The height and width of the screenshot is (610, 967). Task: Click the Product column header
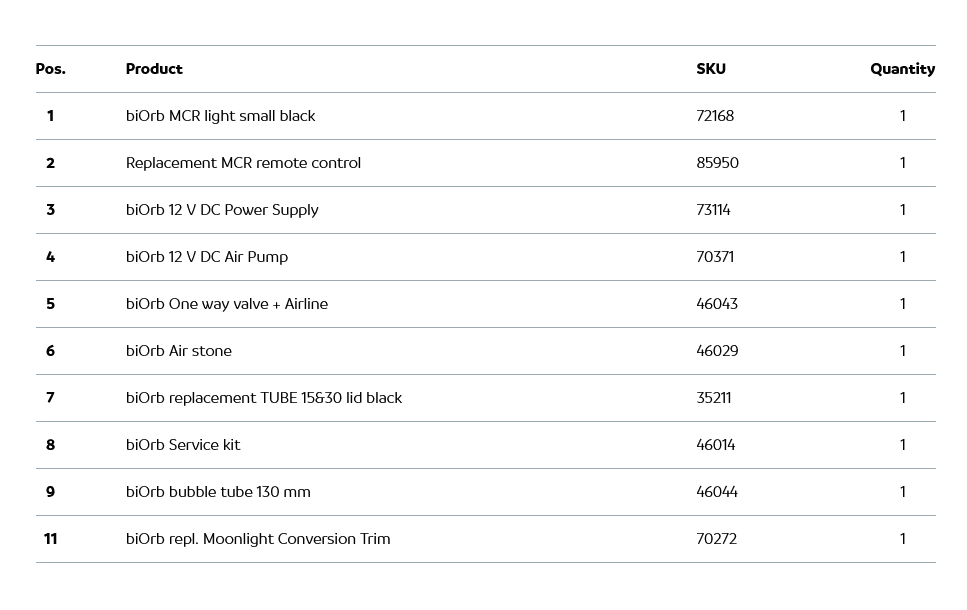tap(154, 69)
